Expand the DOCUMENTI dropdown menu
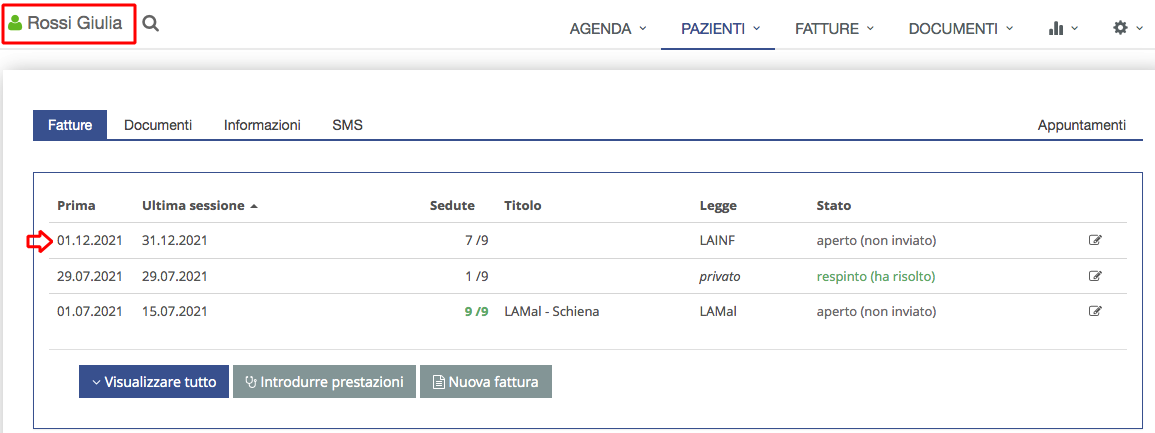The image size is (1155, 433). 961,29
